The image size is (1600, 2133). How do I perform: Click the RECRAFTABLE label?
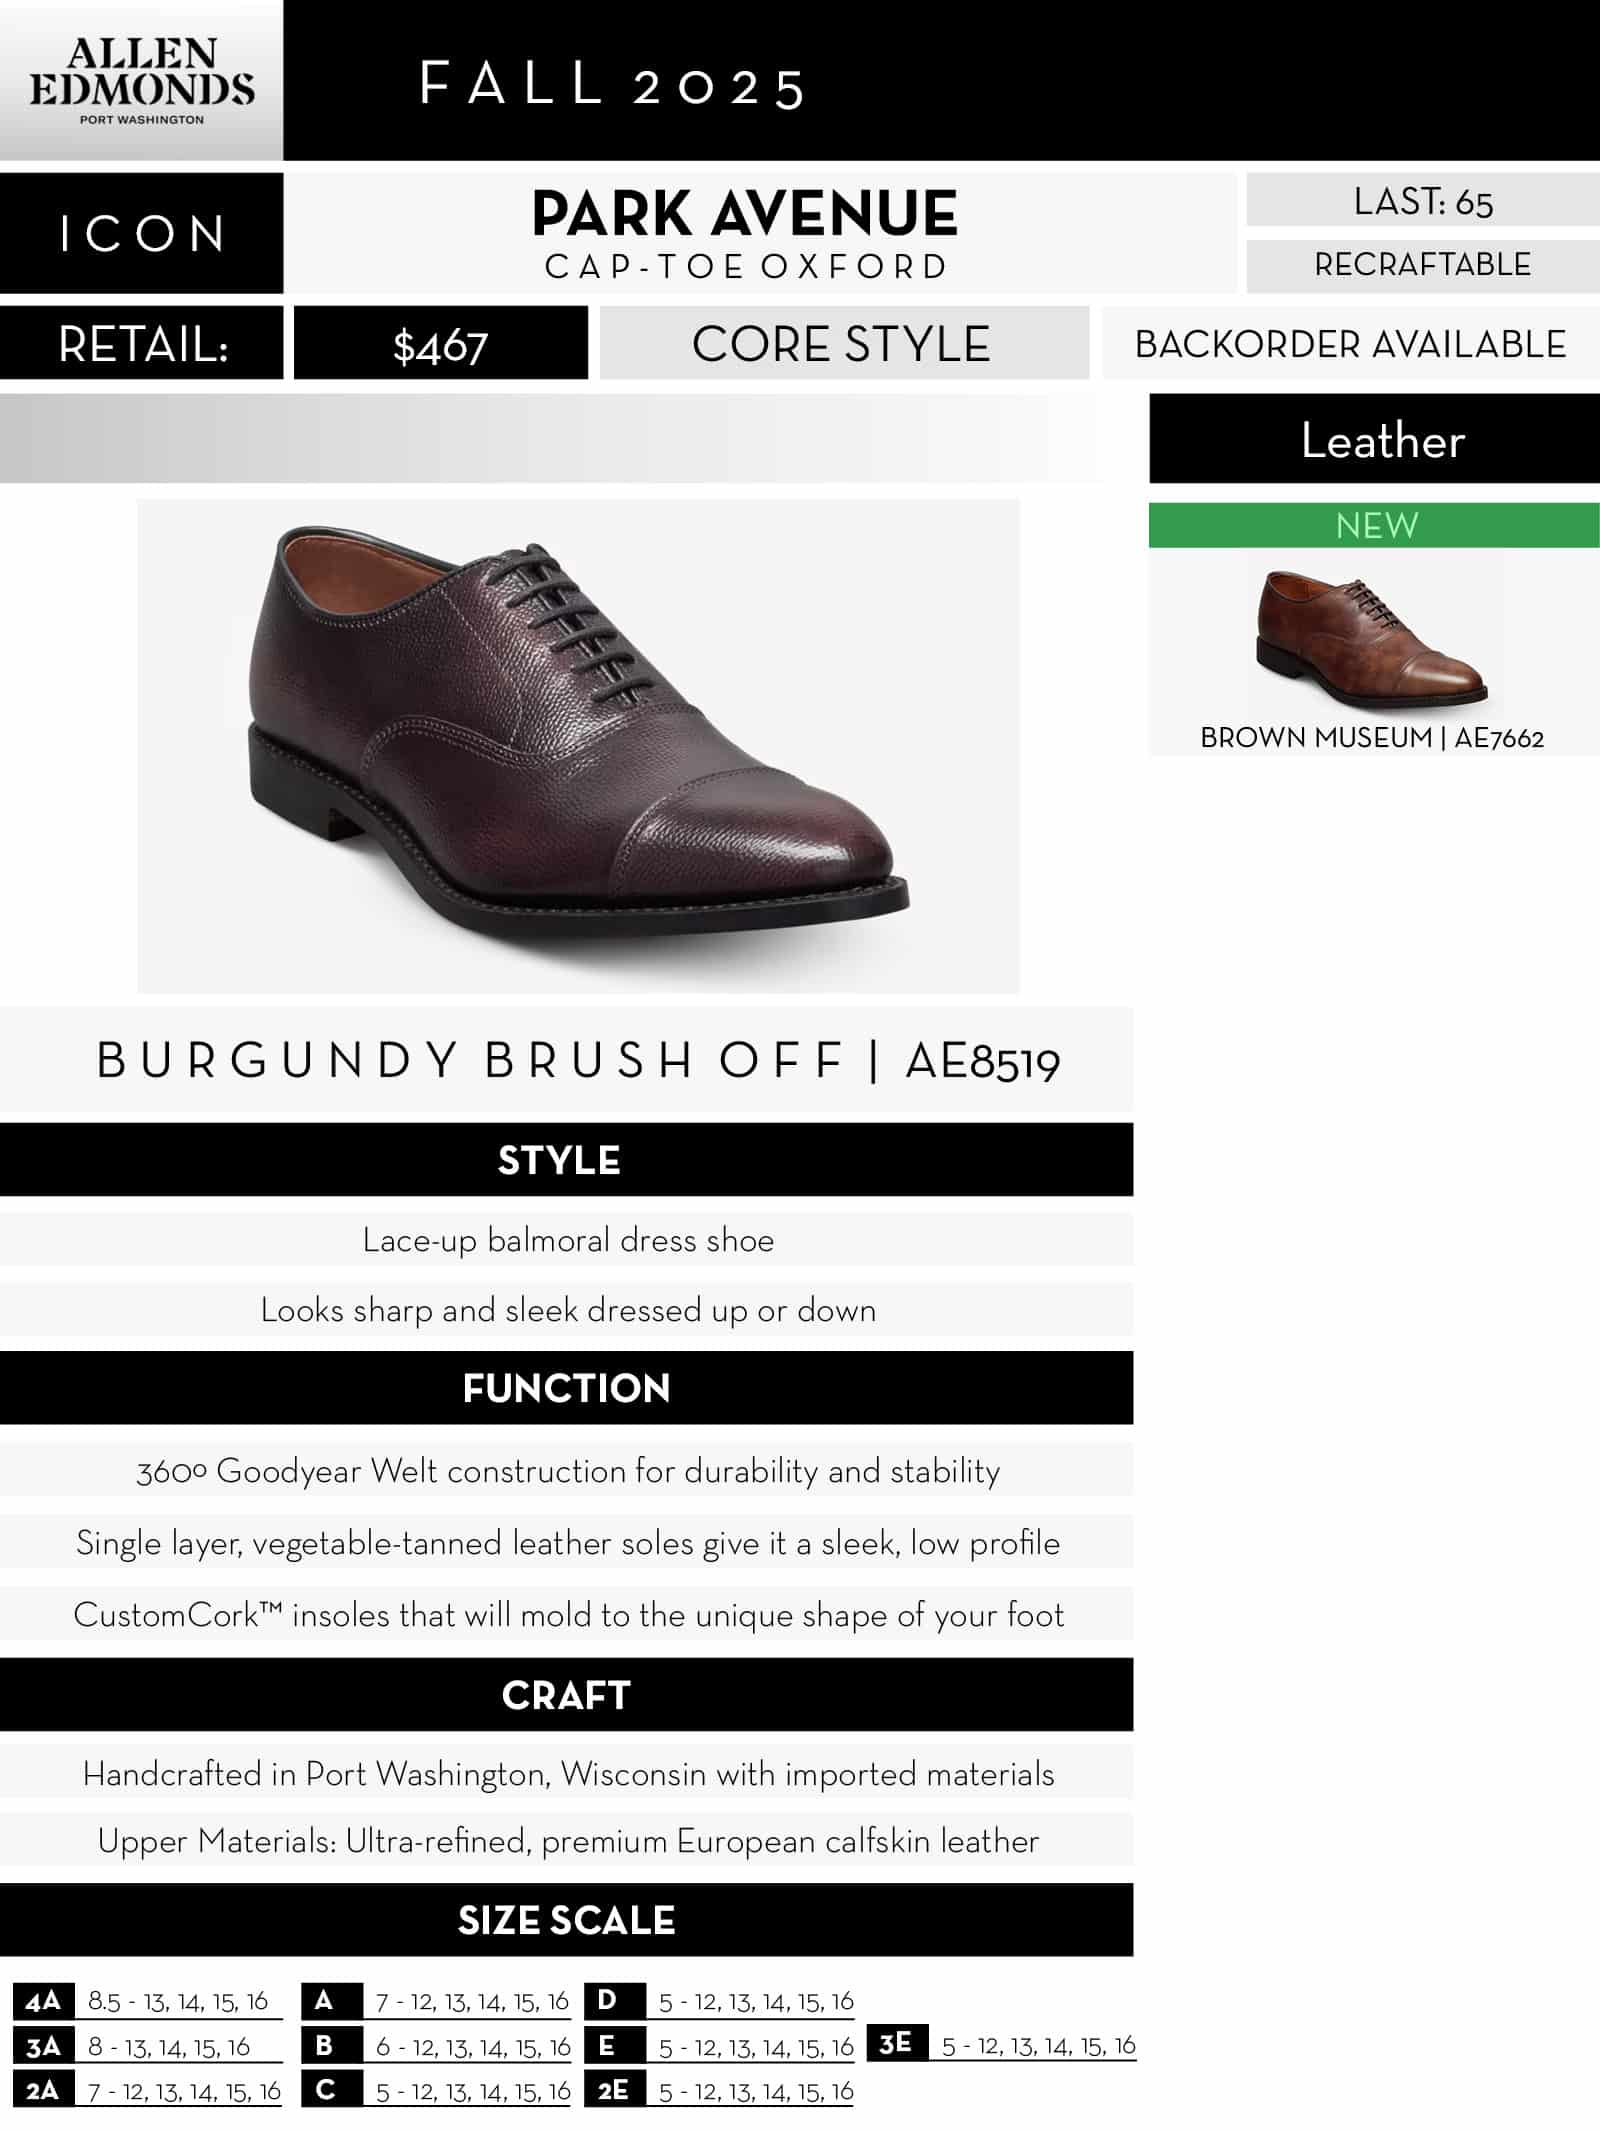click(x=1422, y=265)
